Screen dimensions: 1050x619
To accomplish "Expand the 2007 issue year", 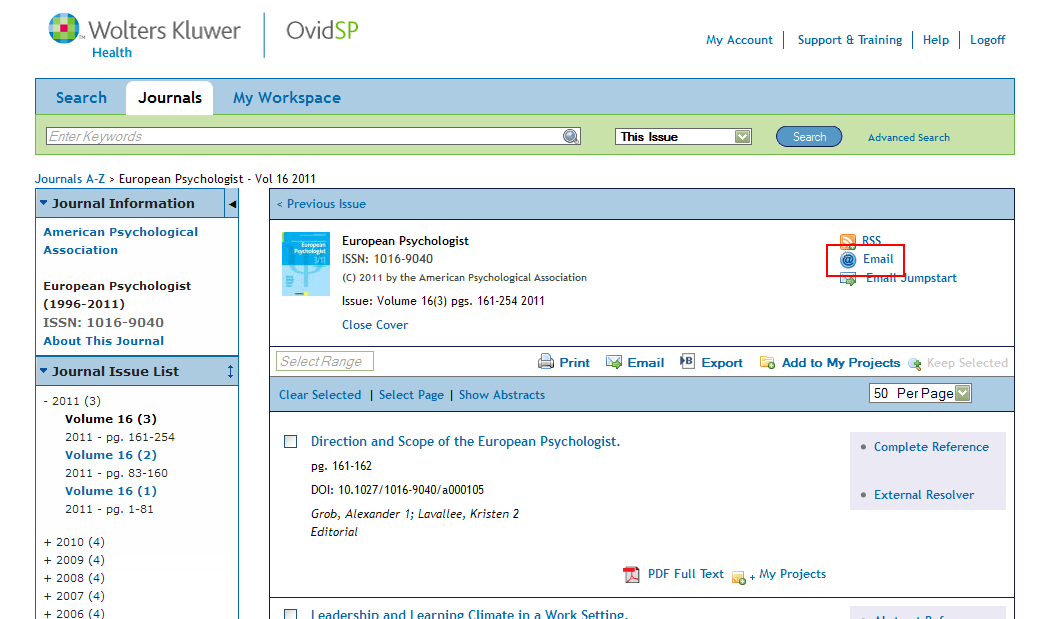I will (x=47, y=596).
